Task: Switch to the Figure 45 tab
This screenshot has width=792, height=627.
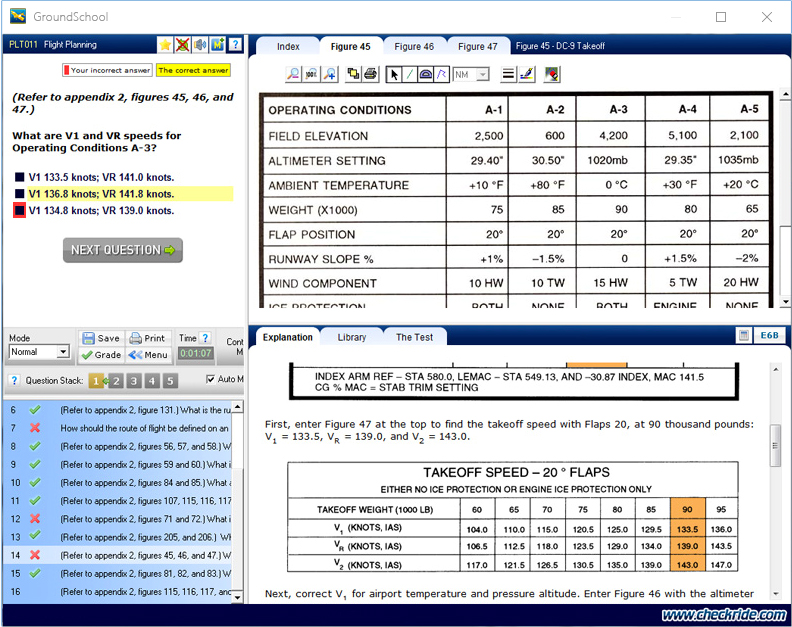Action: click(x=351, y=46)
